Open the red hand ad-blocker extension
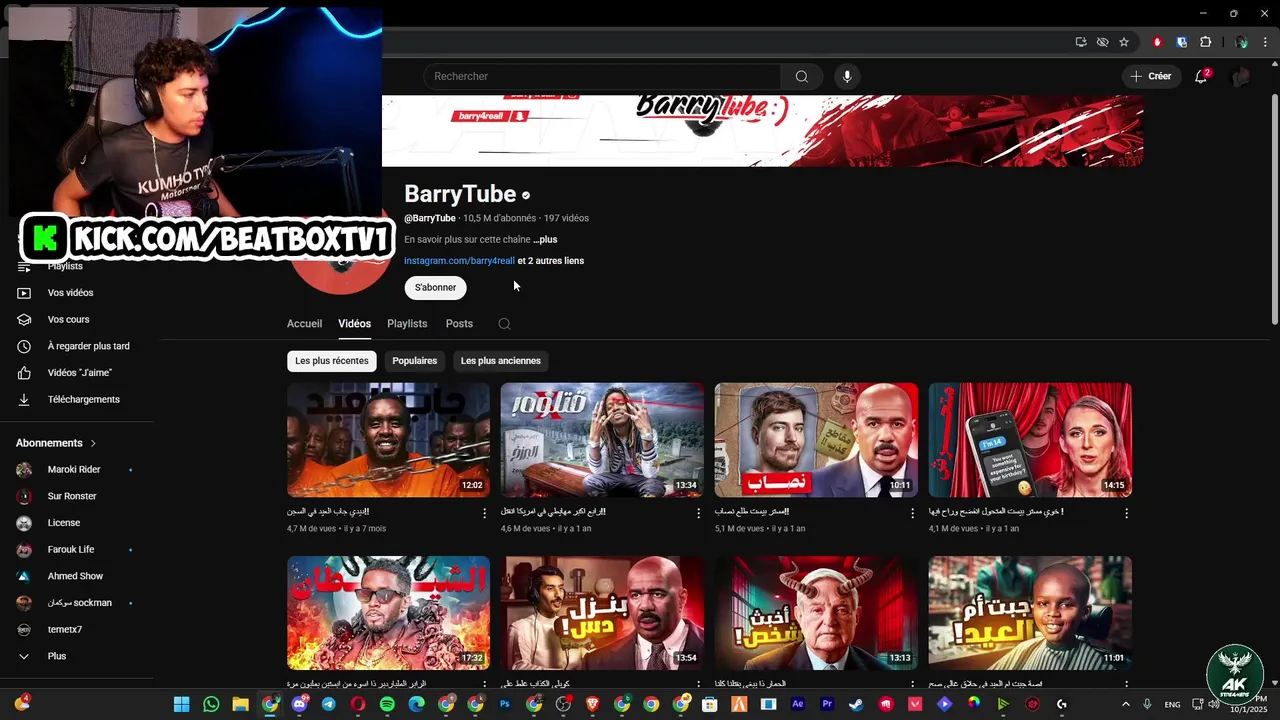The height and width of the screenshot is (720, 1280). tap(1157, 42)
